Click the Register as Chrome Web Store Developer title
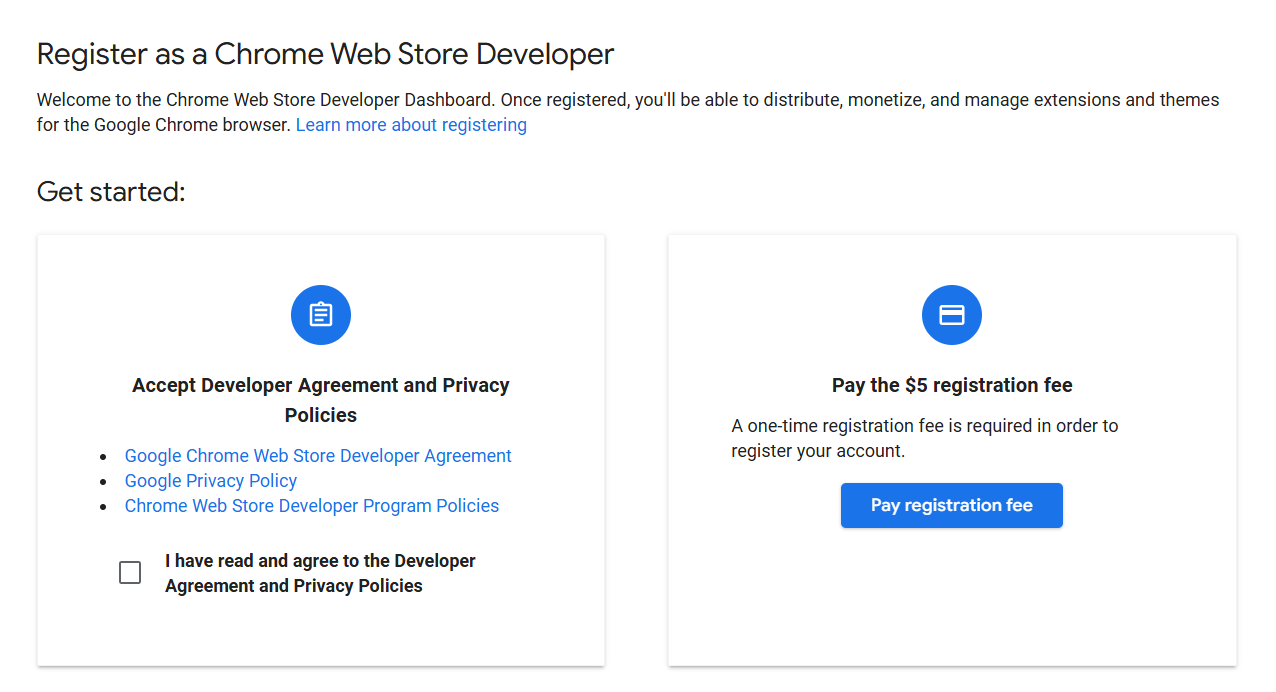The image size is (1276, 692). click(325, 54)
